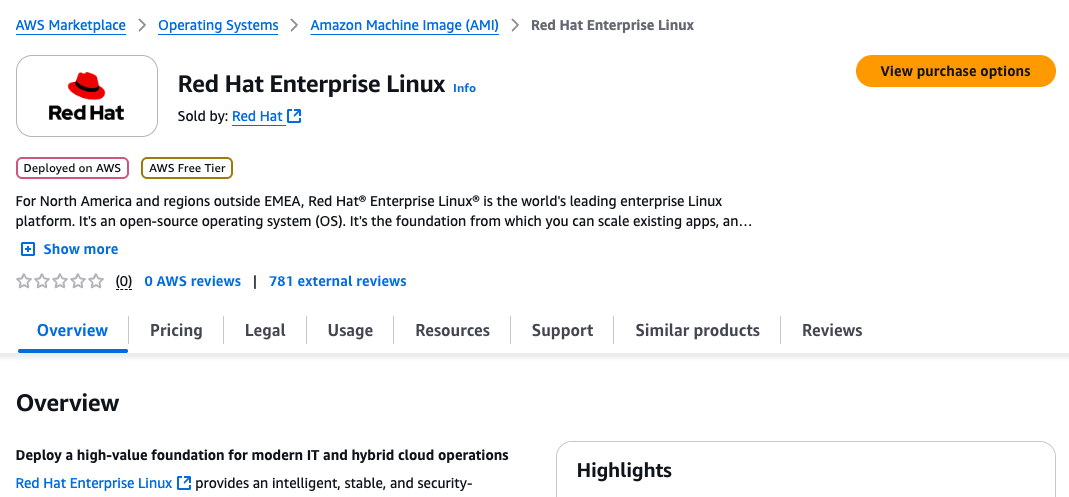
Task: Click the first rating star
Action: point(24,281)
